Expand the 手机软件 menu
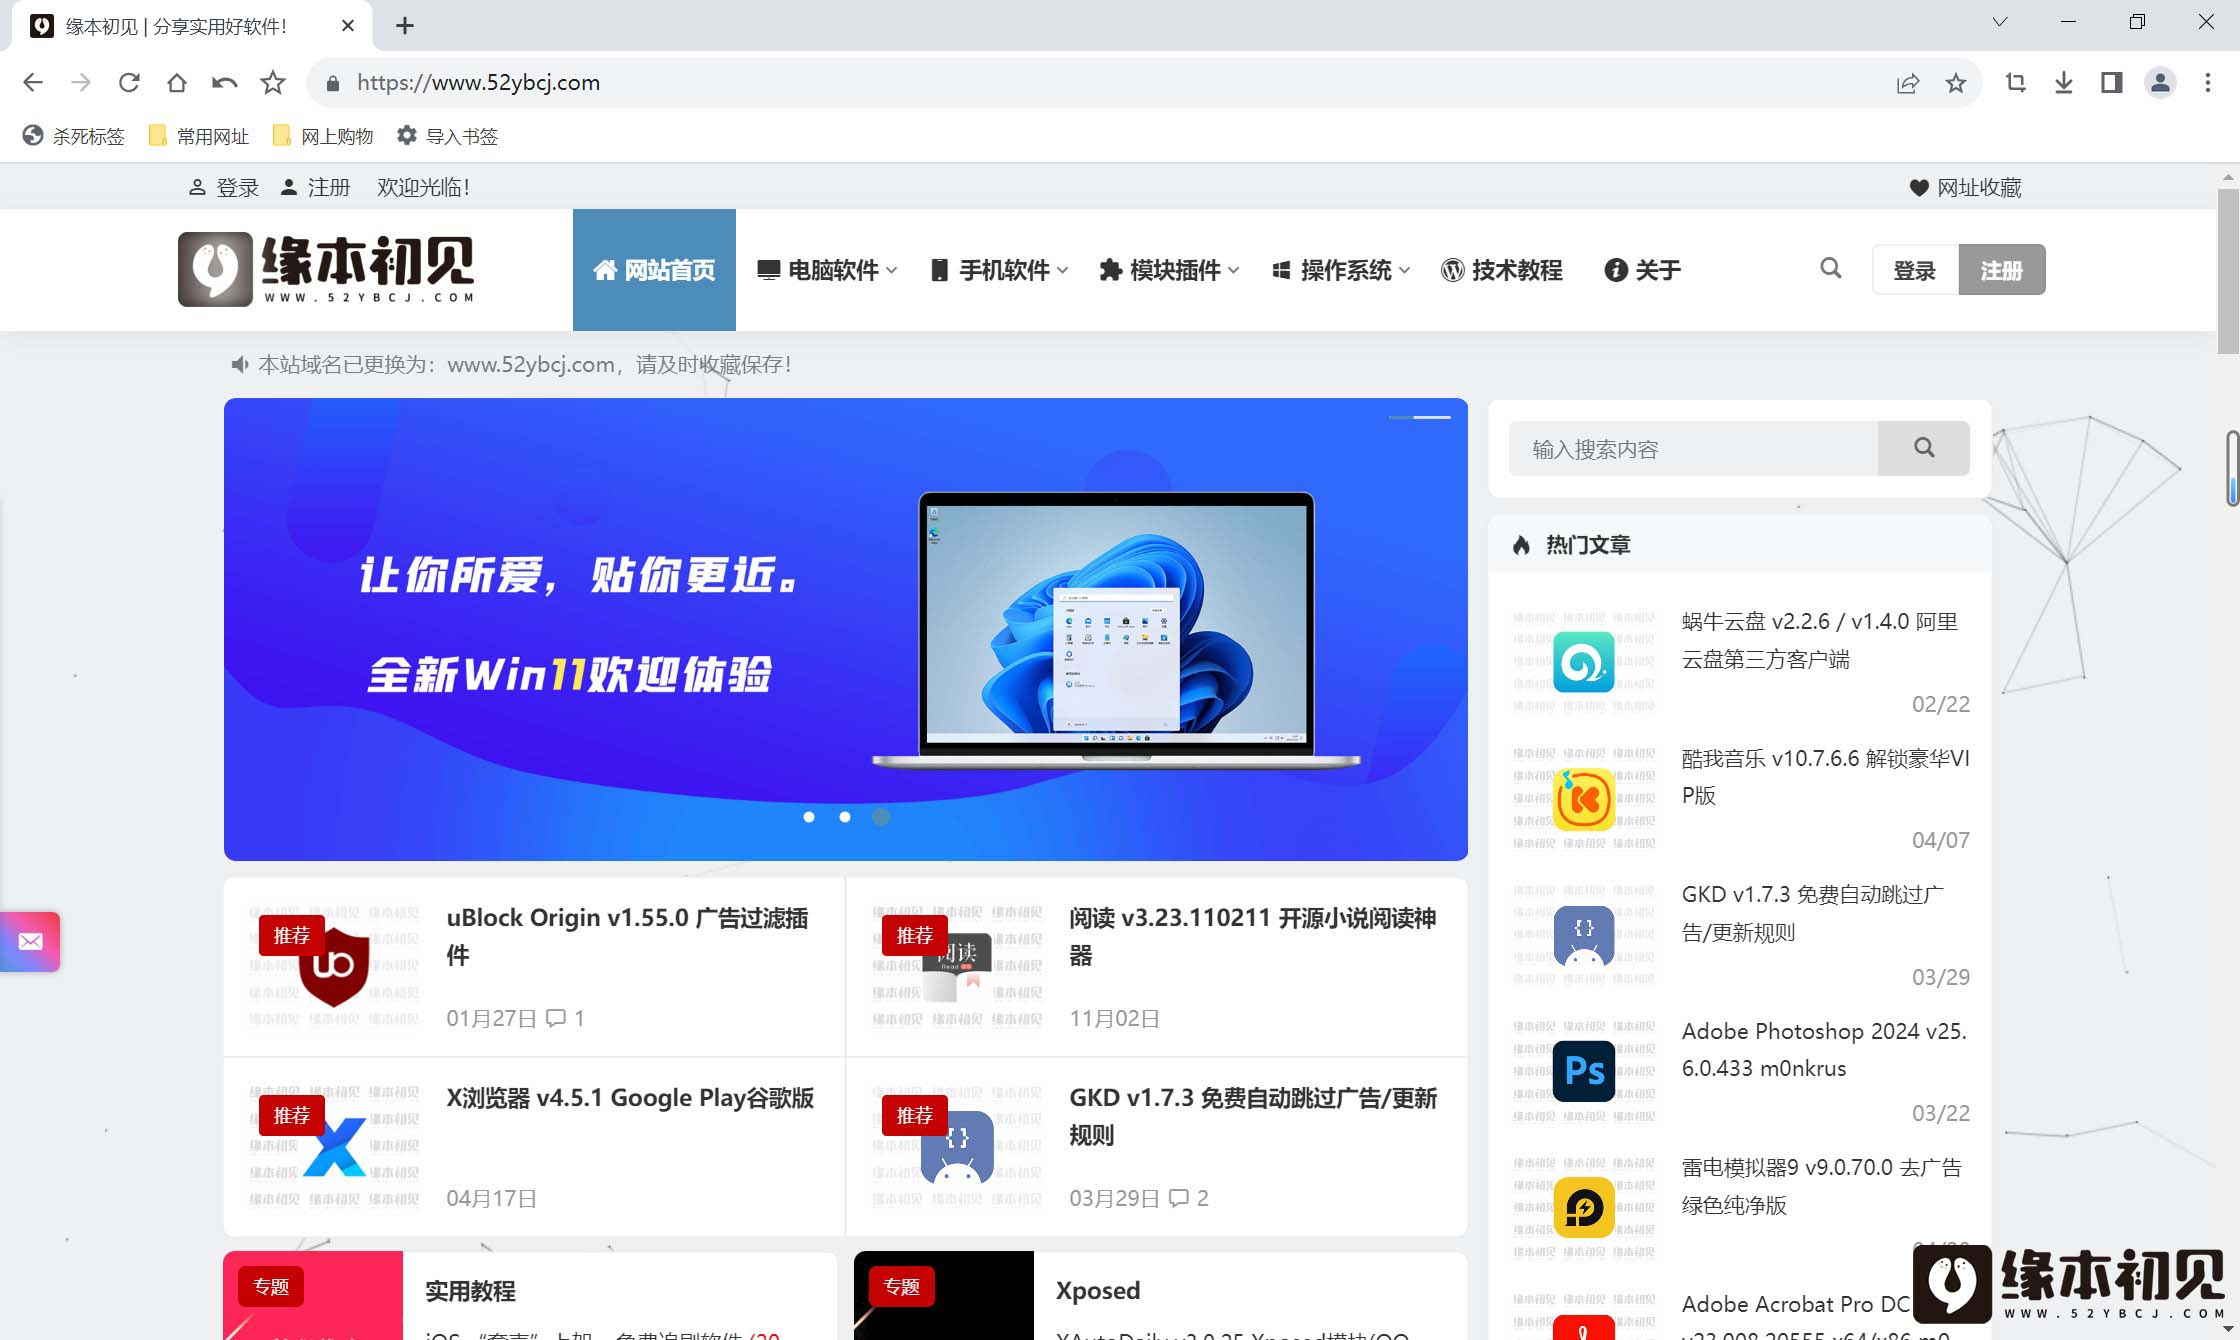The height and width of the screenshot is (1340, 2240). click(x=999, y=270)
